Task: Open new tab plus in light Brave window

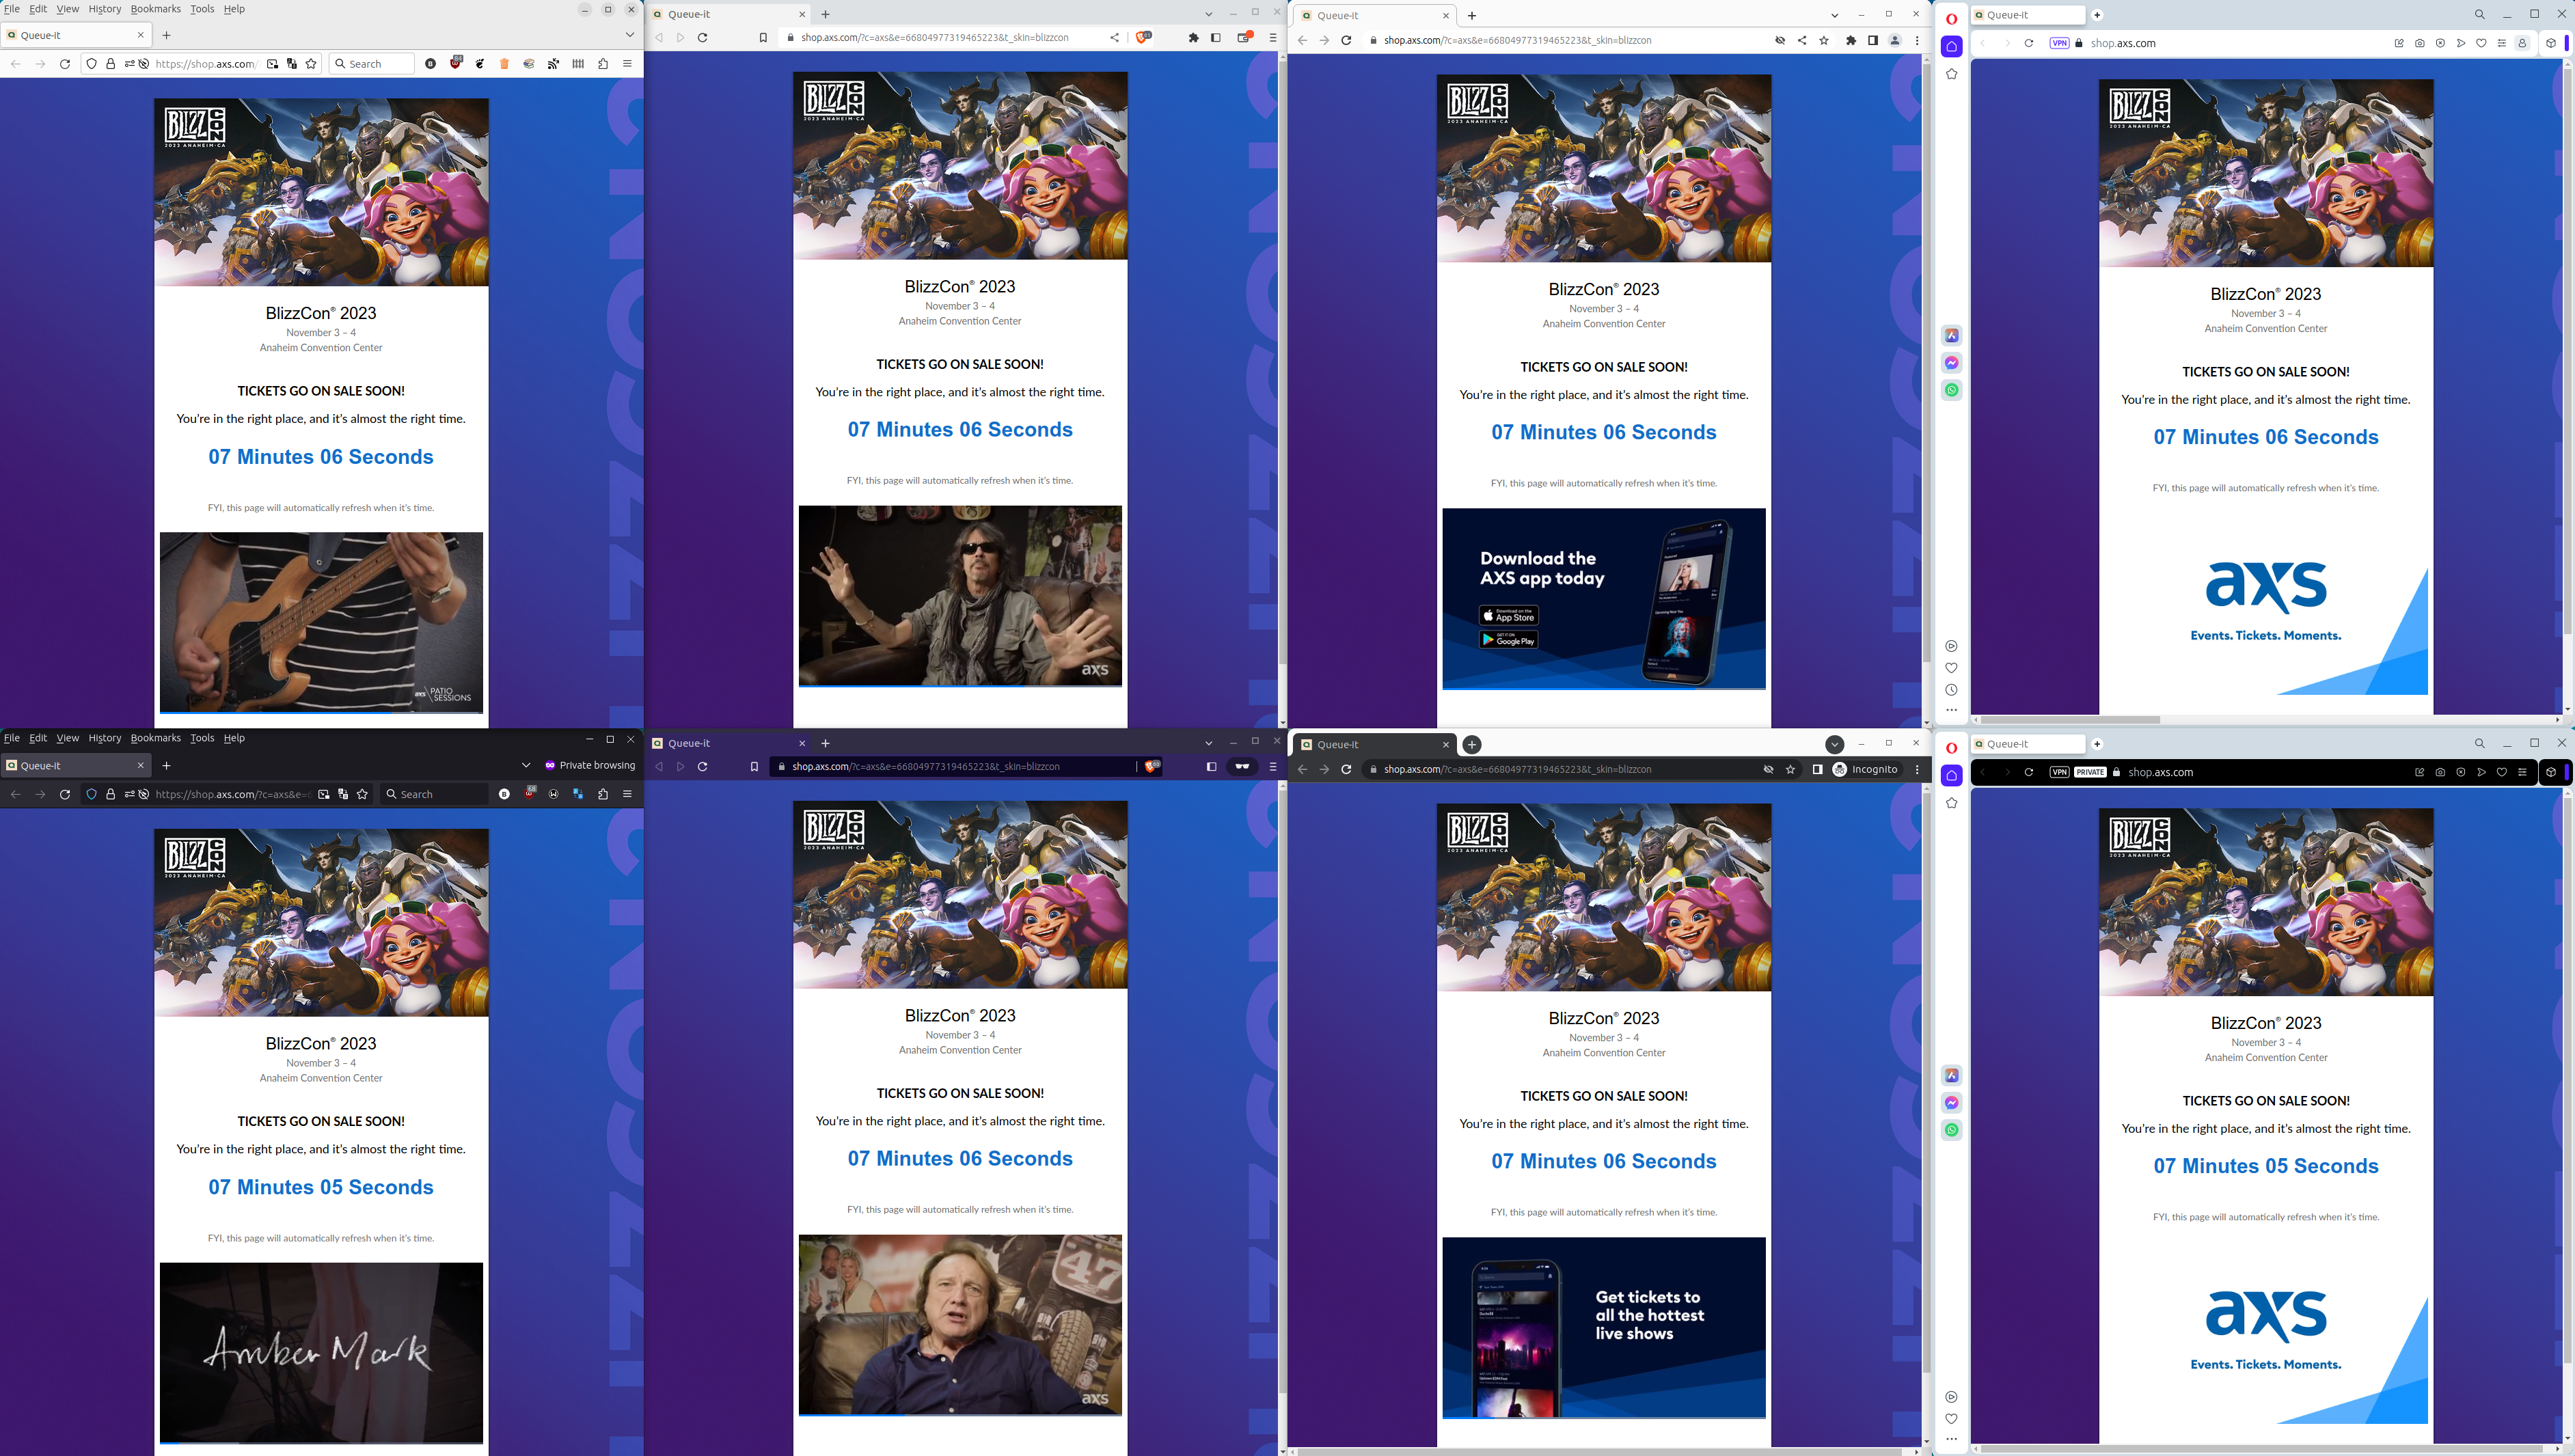Action: pos(825,14)
